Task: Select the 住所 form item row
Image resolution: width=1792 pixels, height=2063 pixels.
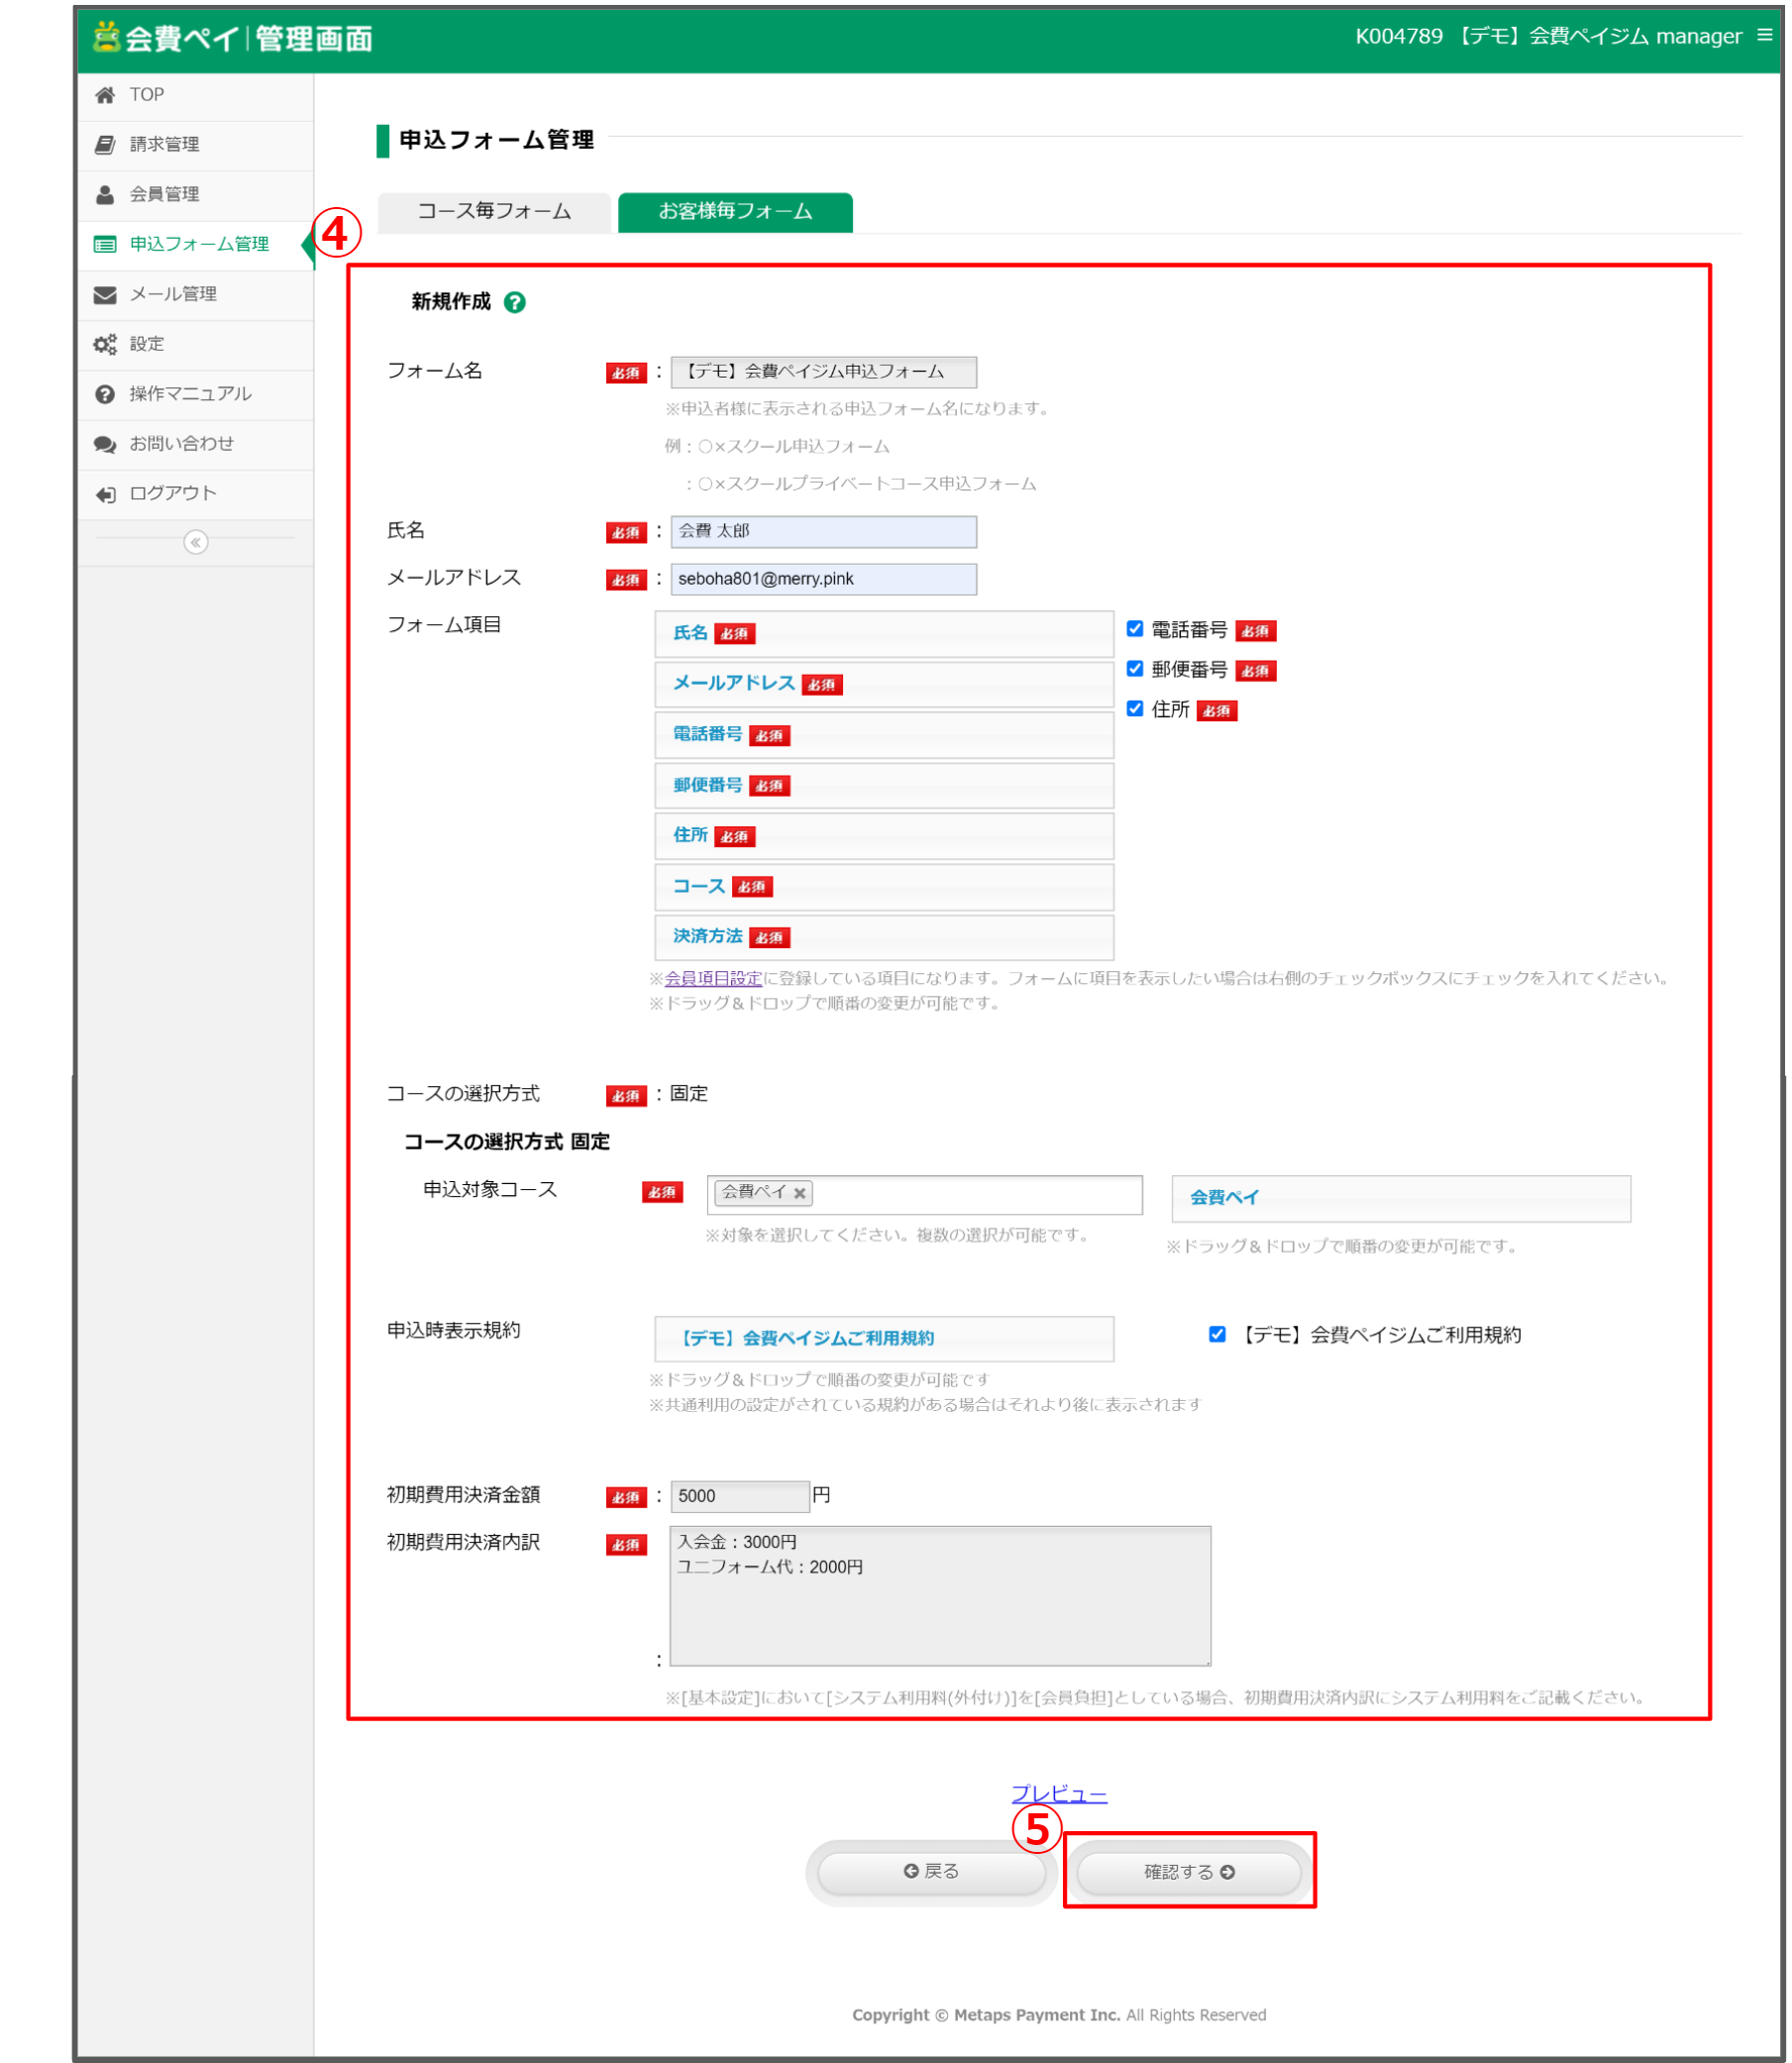Action: click(886, 838)
